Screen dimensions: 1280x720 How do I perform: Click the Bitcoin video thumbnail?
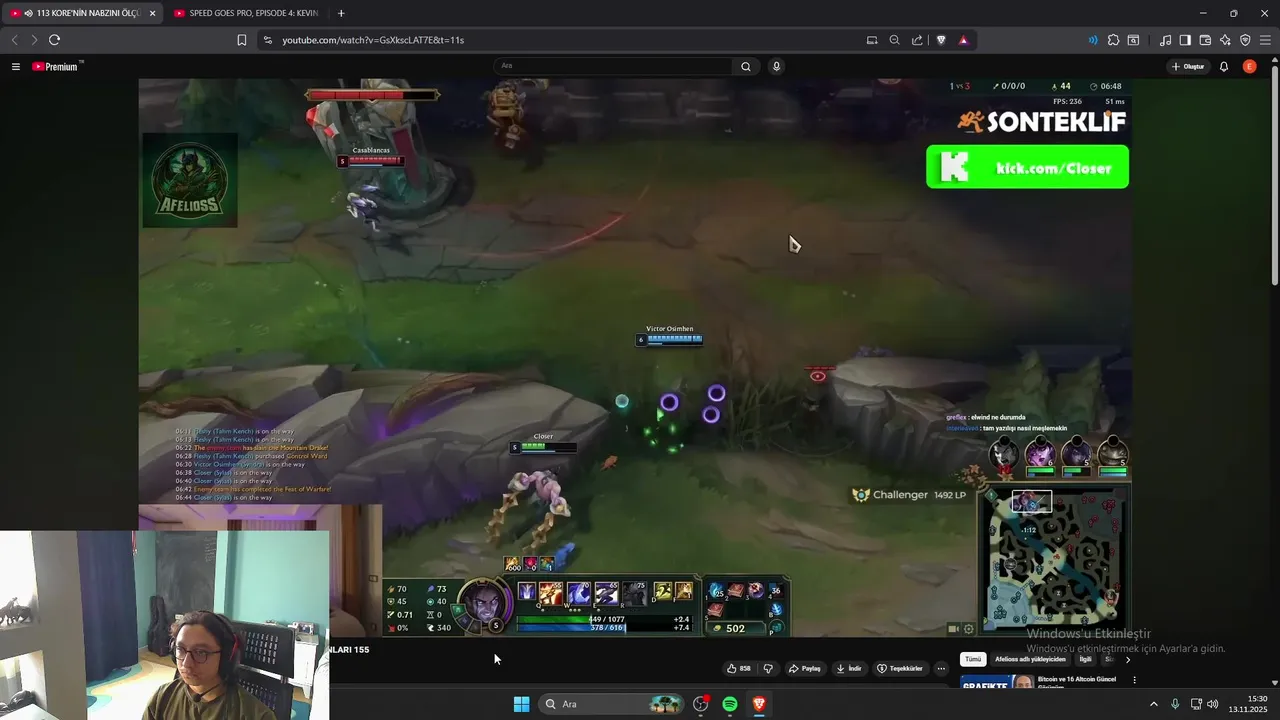[997, 682]
